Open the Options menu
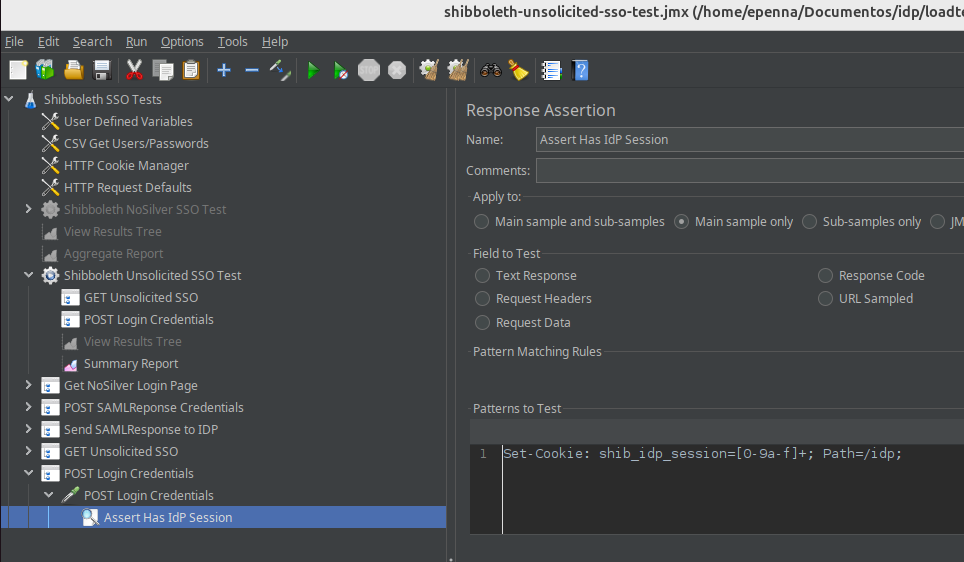The width and height of the screenshot is (964, 562). point(182,42)
